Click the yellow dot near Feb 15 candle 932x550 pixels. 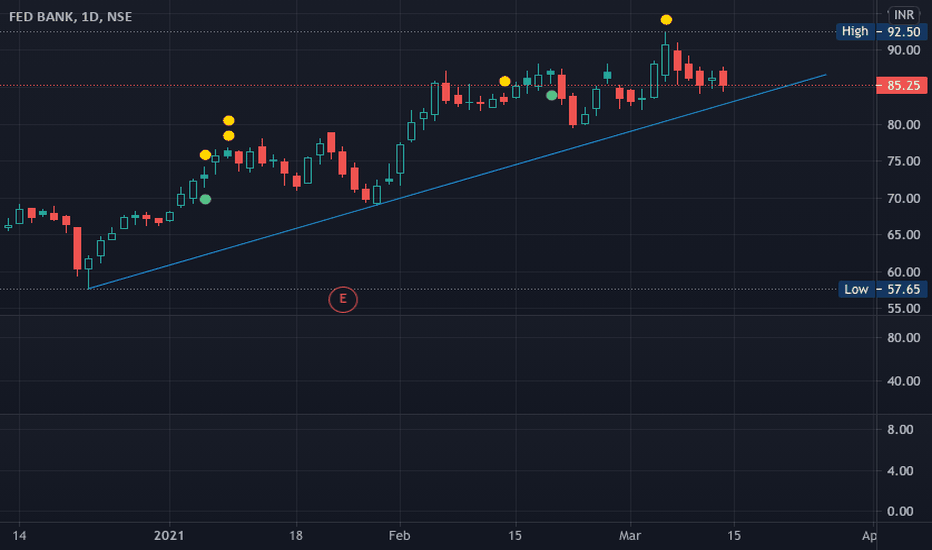[x=505, y=81]
